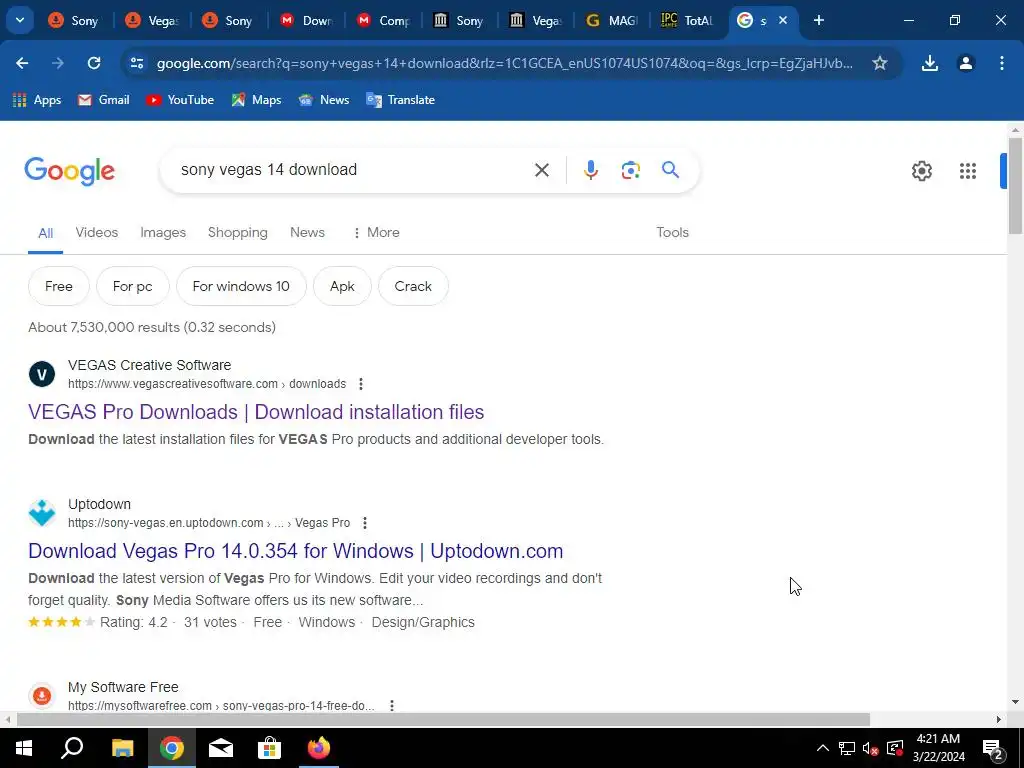Viewport: 1024px width, 768px height.
Task: Open Windows taskbar search
Action: click(x=72, y=748)
